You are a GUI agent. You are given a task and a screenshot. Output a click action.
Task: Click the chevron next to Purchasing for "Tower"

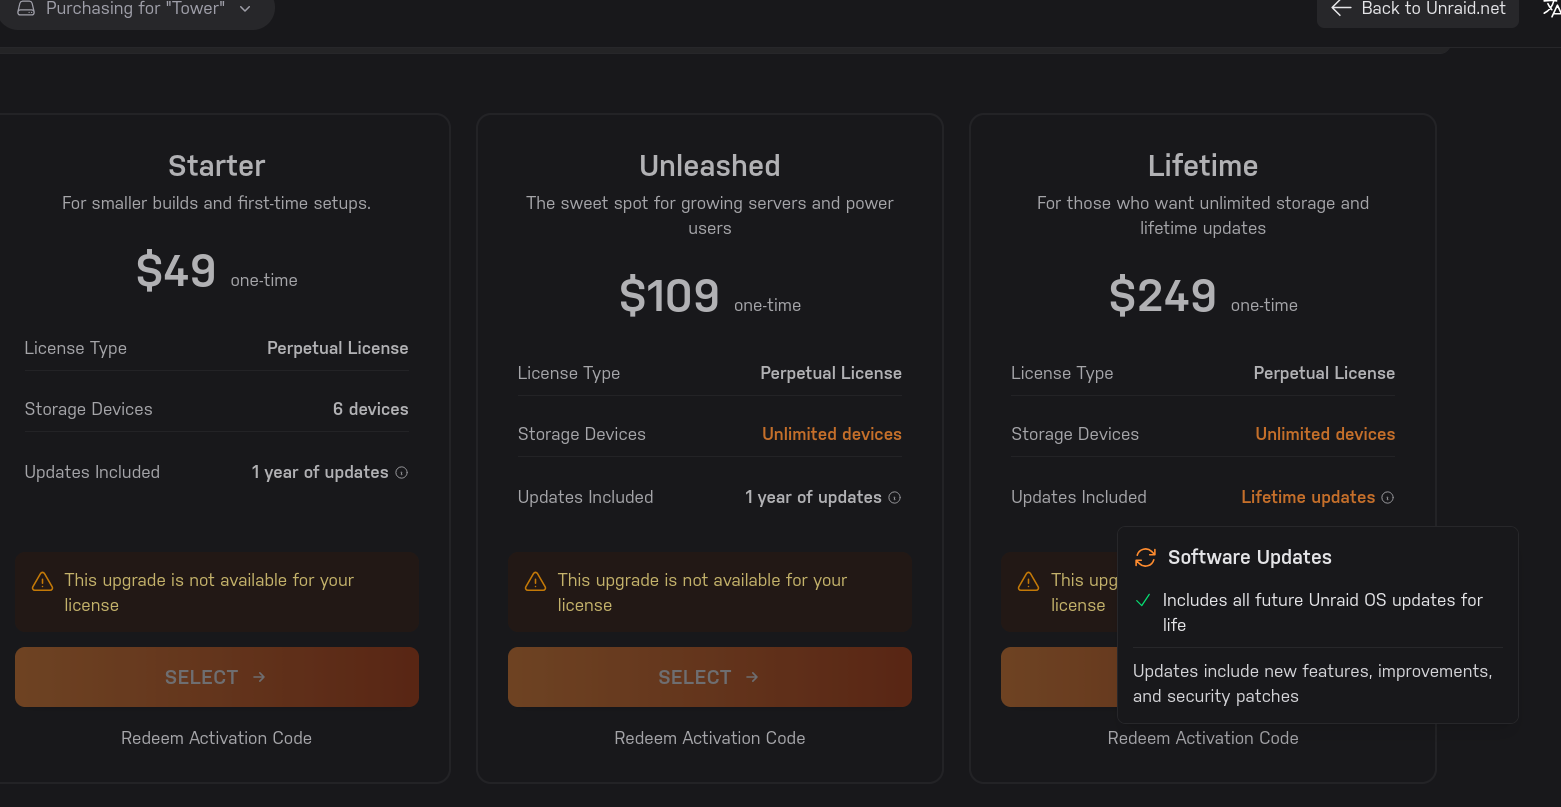point(245,9)
